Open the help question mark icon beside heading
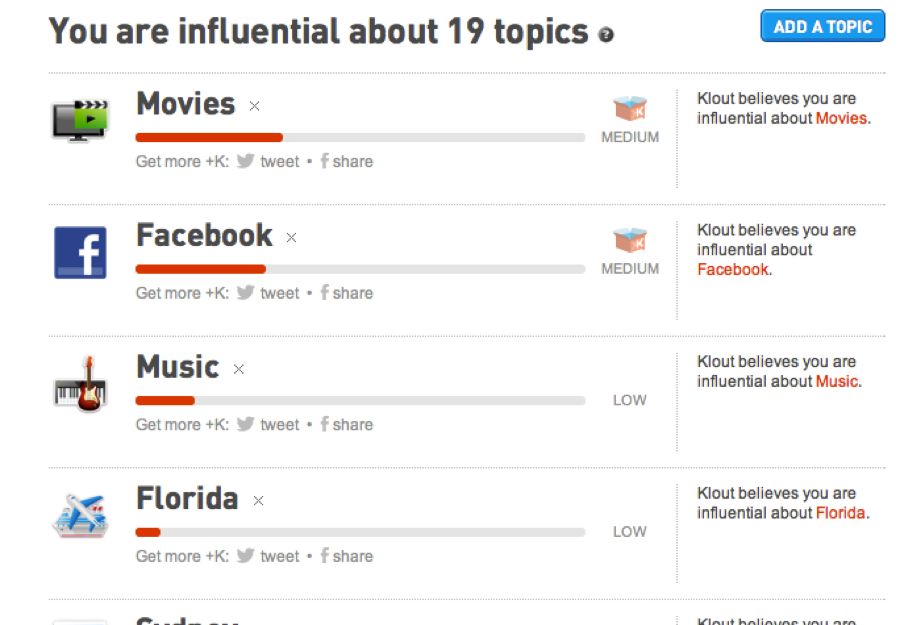 (606, 35)
